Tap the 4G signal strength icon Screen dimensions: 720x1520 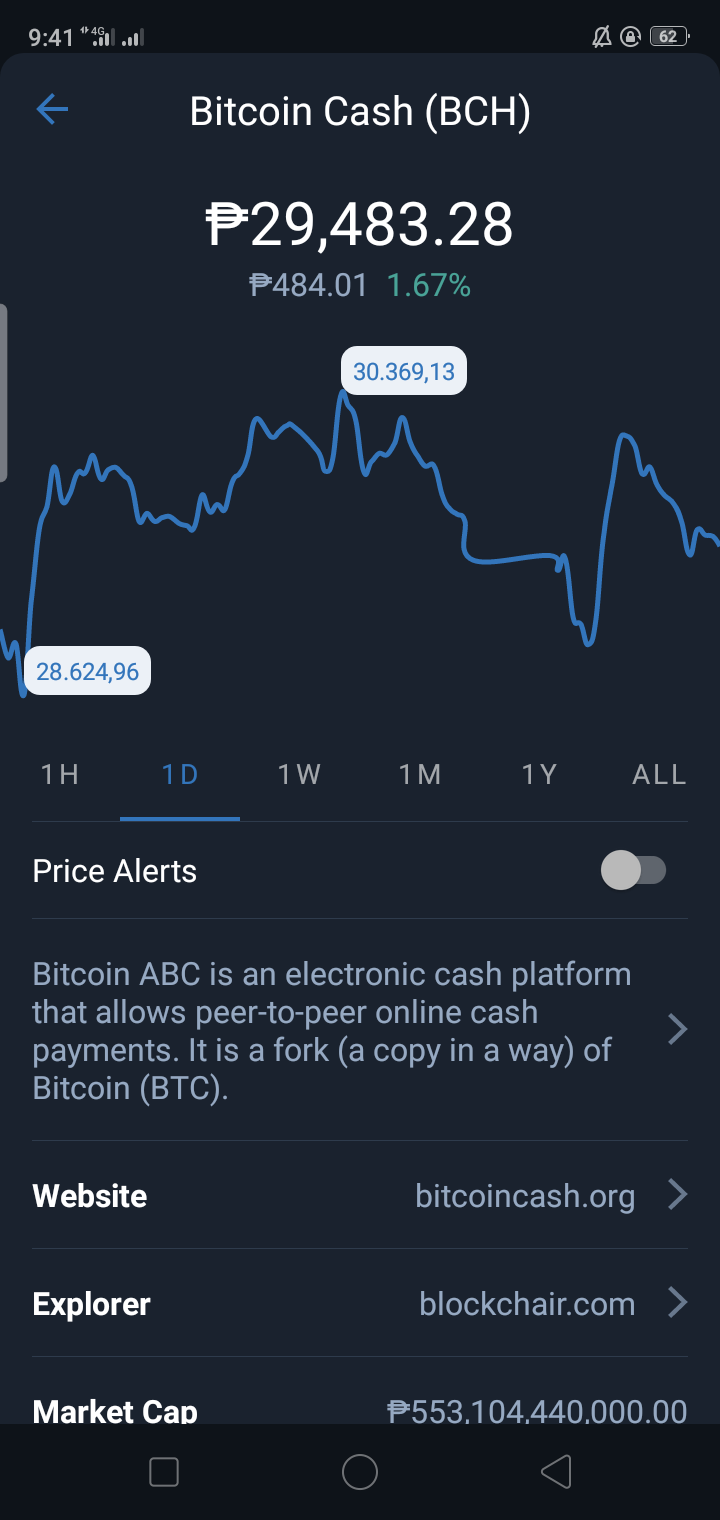pyautogui.click(x=103, y=37)
